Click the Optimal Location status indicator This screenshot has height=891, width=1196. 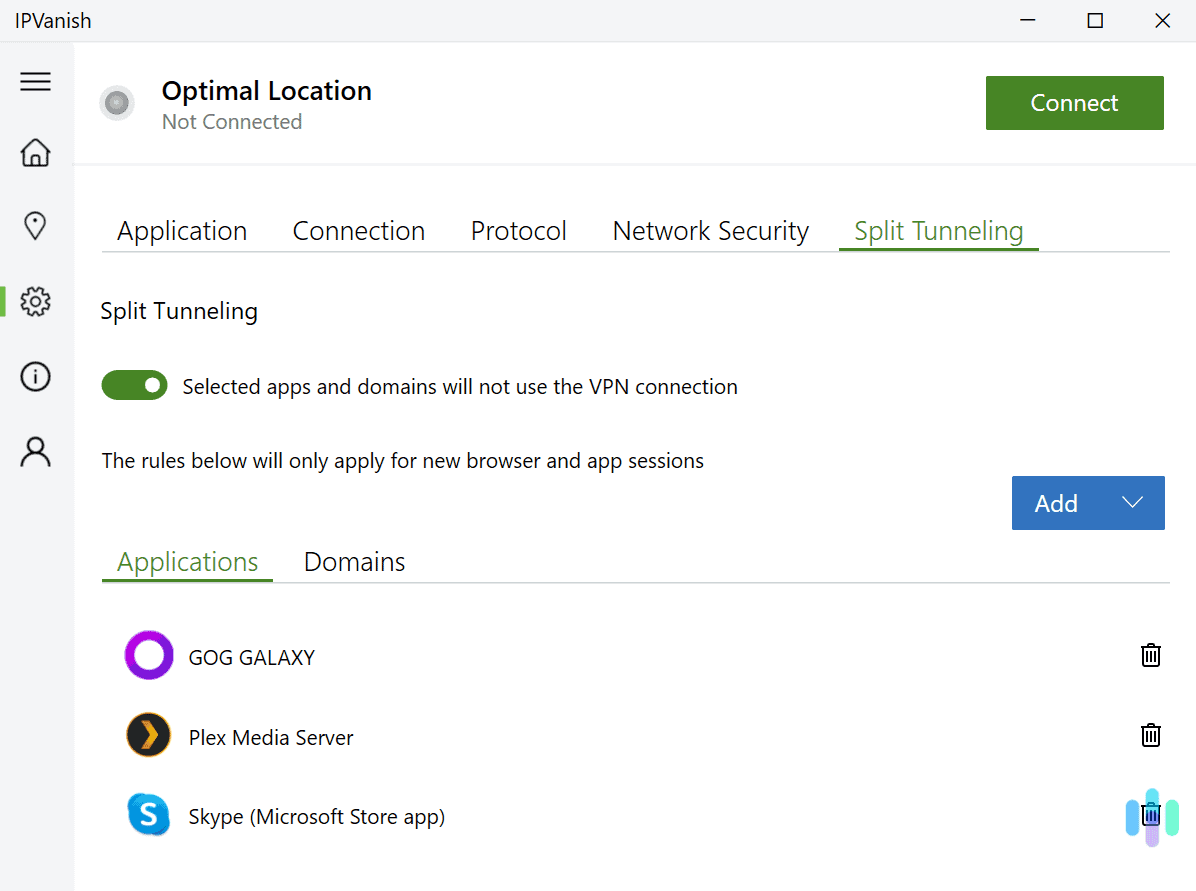(117, 103)
